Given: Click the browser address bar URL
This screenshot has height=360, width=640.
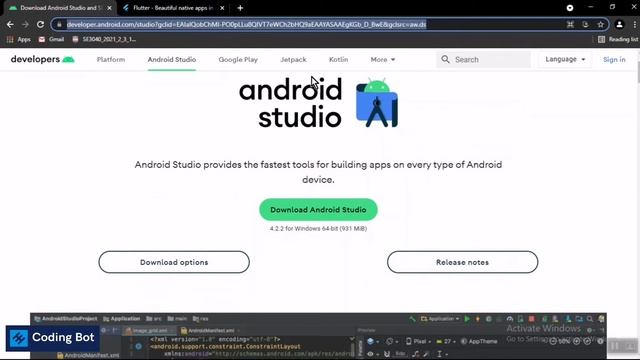Looking at the screenshot, I should click(x=246, y=24).
